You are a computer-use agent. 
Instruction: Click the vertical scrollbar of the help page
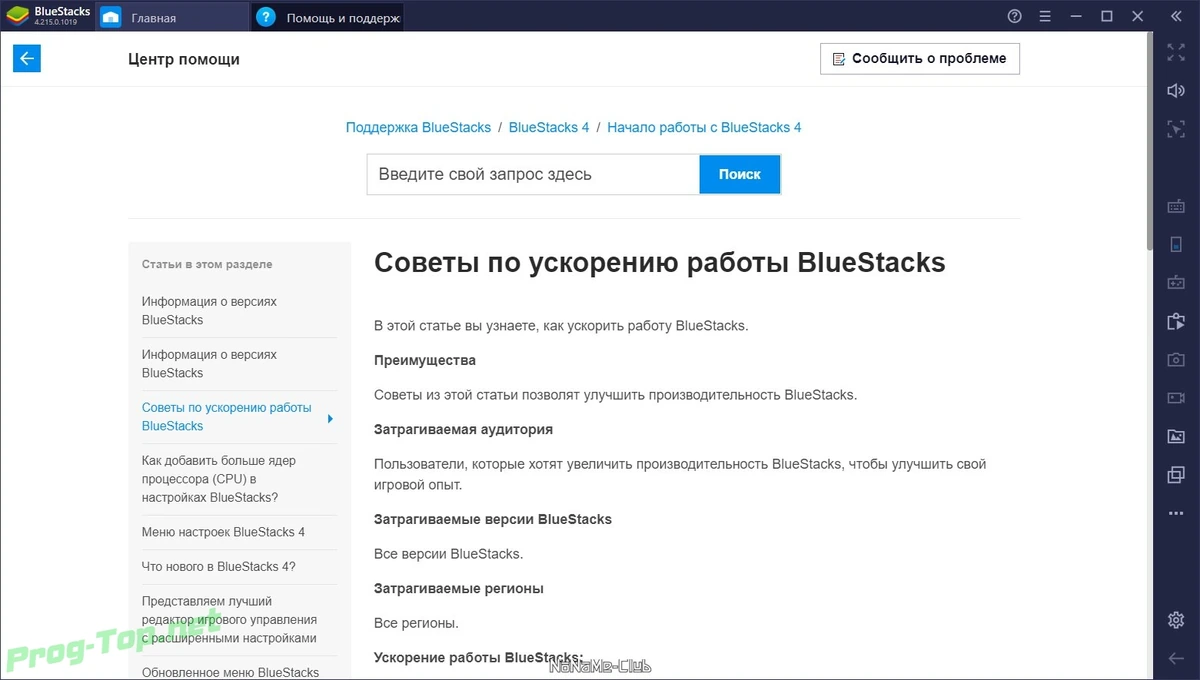point(1148,140)
